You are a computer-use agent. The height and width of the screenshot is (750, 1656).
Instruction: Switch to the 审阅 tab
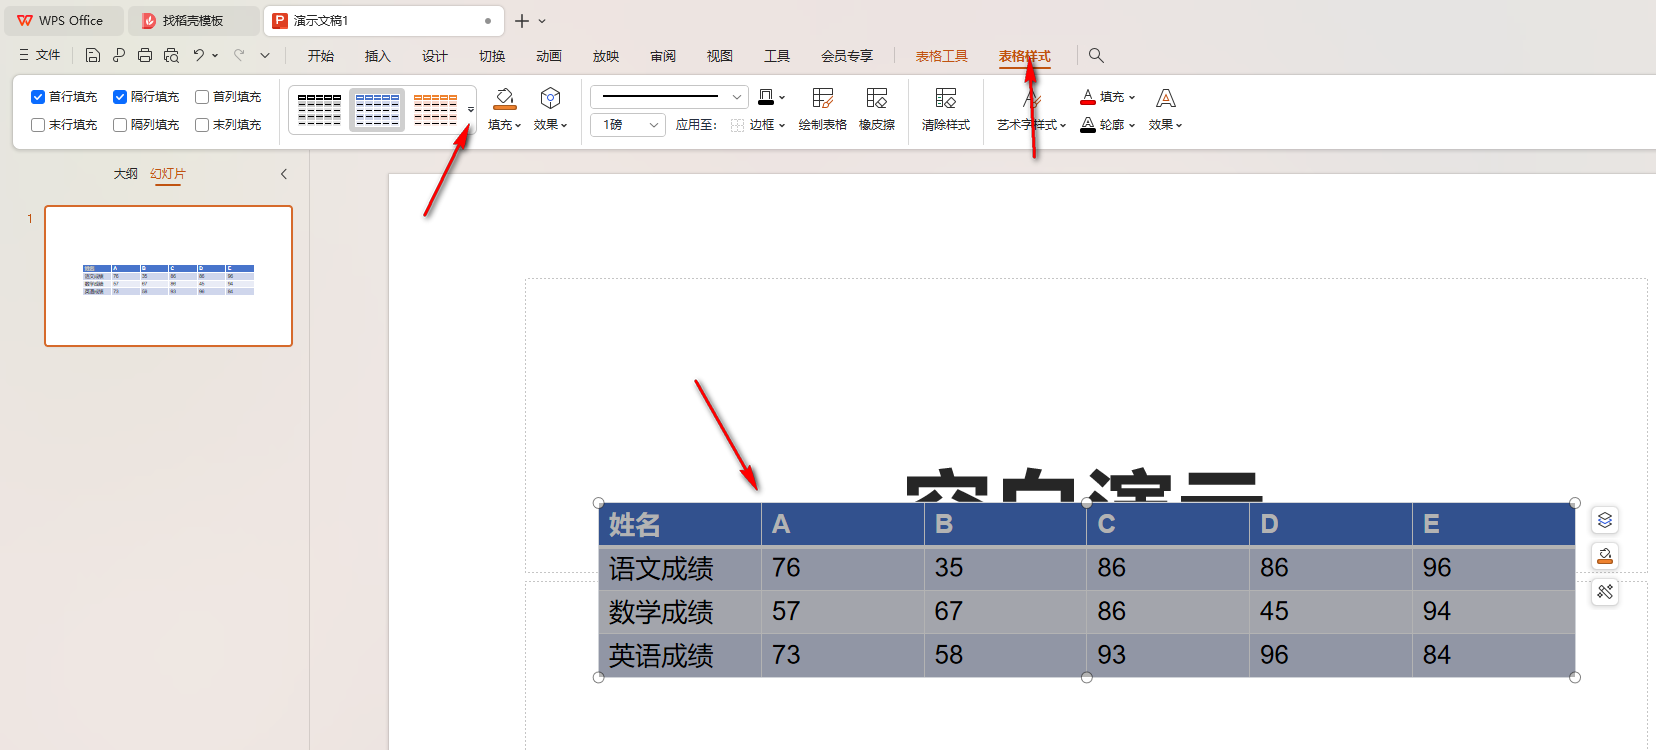point(663,56)
